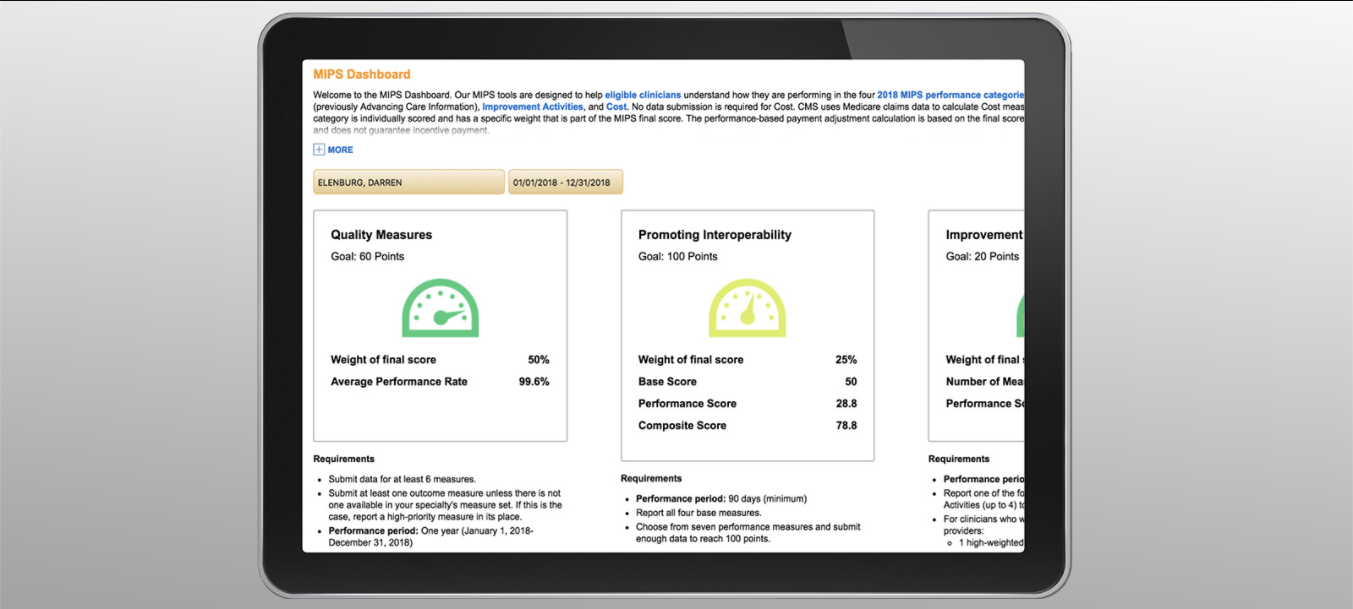Click the green Quality Measures gauge icon
The image size is (1353, 609).
point(440,307)
